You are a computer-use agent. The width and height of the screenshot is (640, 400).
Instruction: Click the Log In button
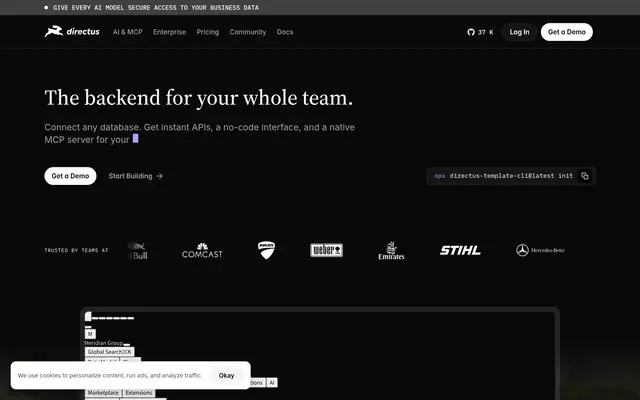coord(519,32)
